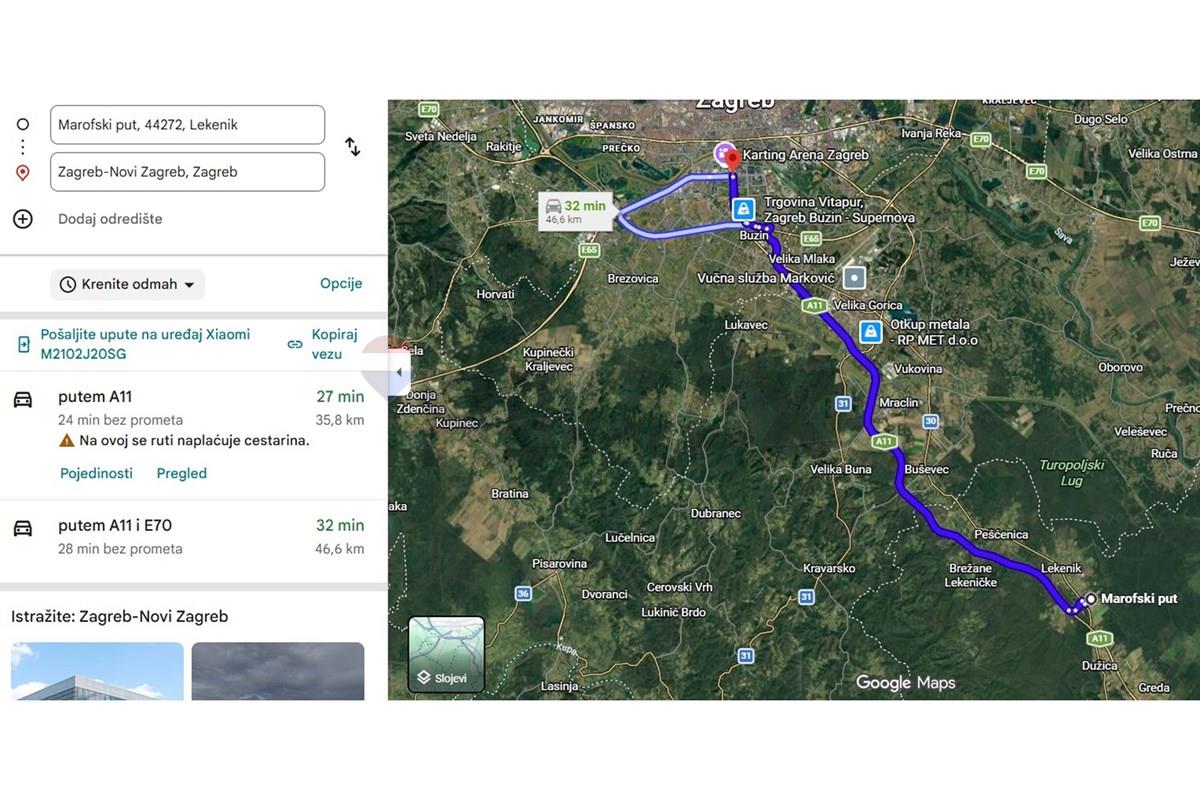The height and width of the screenshot is (800, 1200).
Task: Click the Lukavec label on map
Action: tap(746, 325)
